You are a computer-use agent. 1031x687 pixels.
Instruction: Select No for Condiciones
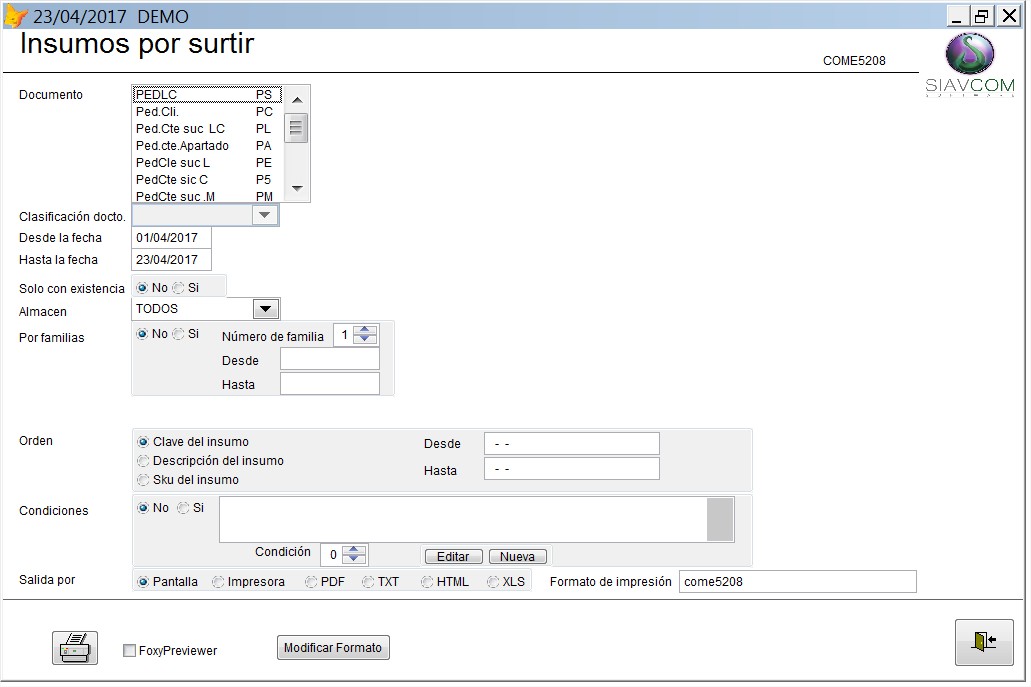pos(153,508)
